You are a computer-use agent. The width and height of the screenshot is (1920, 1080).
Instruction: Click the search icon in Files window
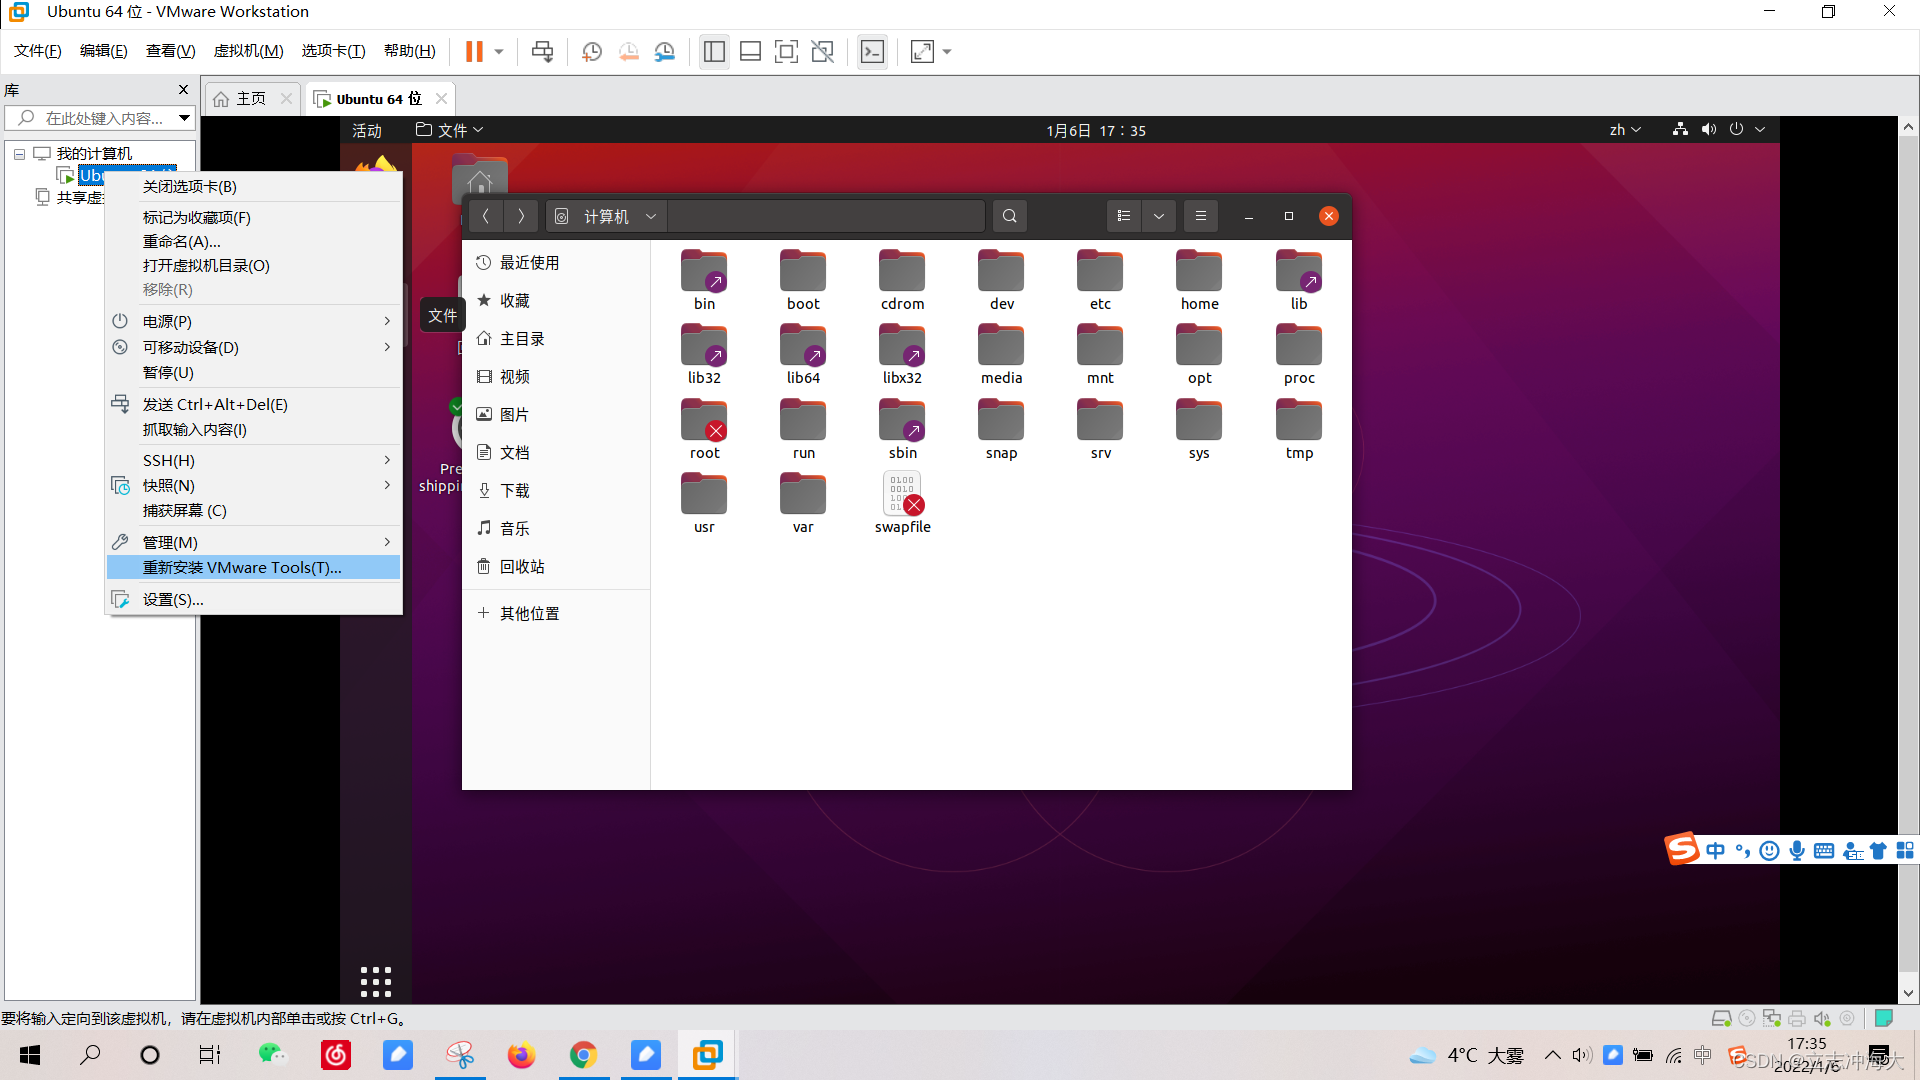point(1010,216)
